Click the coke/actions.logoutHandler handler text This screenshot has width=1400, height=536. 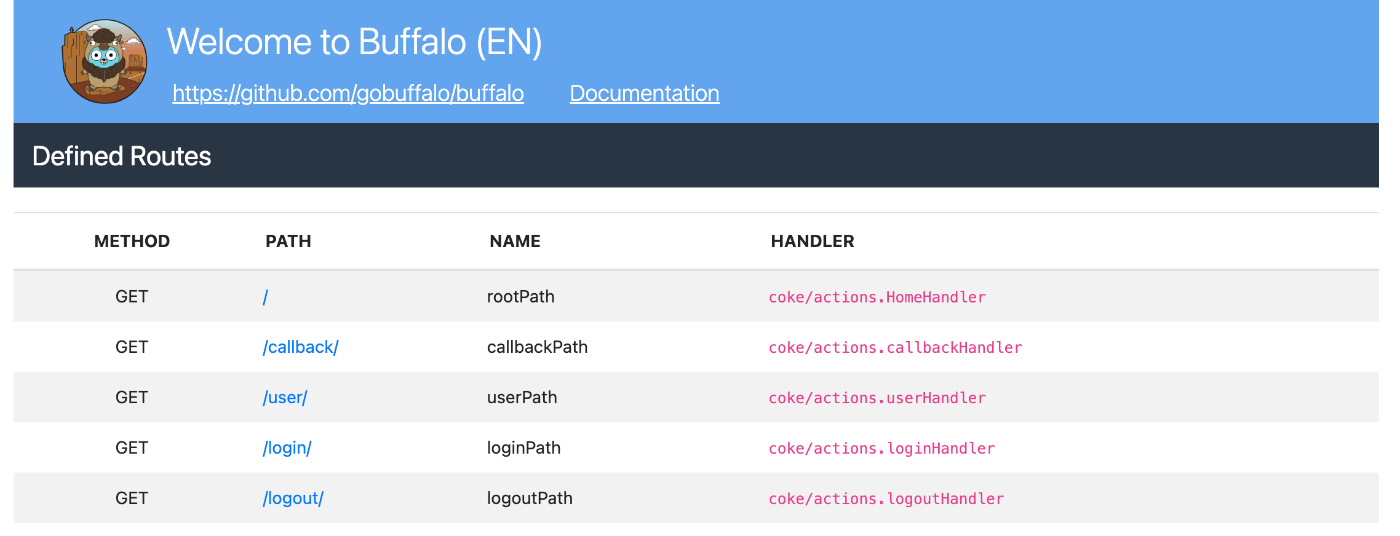click(x=886, y=498)
